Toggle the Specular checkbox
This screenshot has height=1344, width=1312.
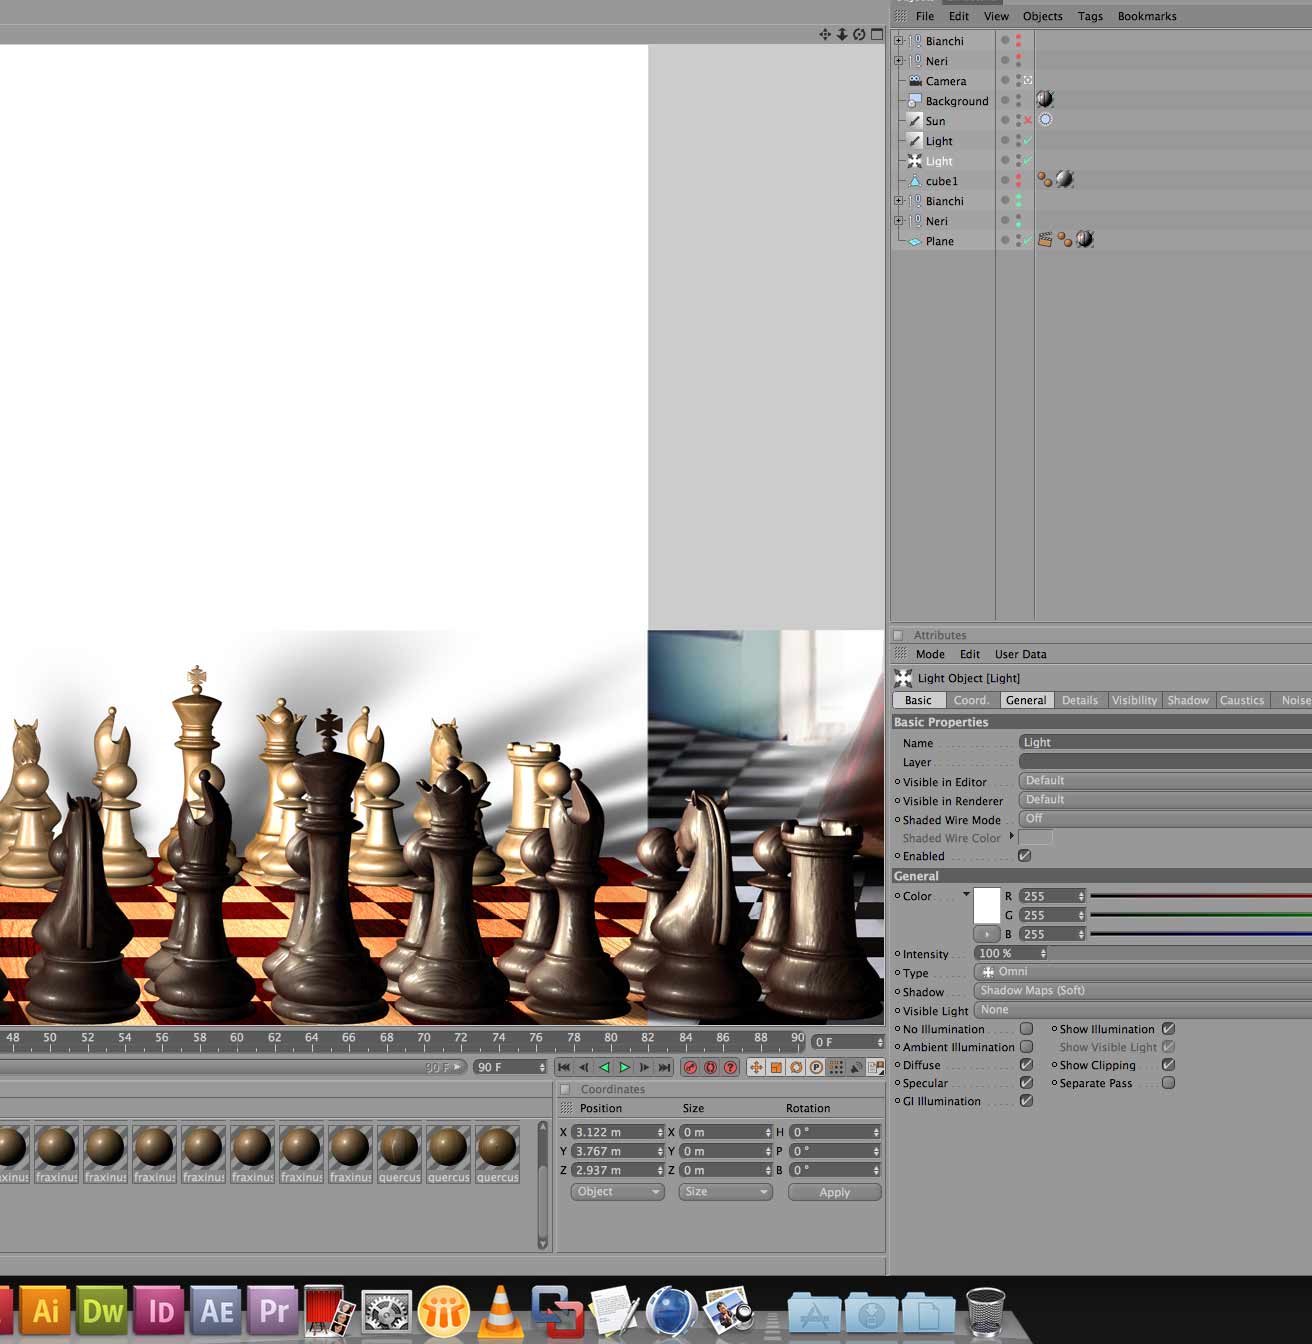[1026, 1082]
